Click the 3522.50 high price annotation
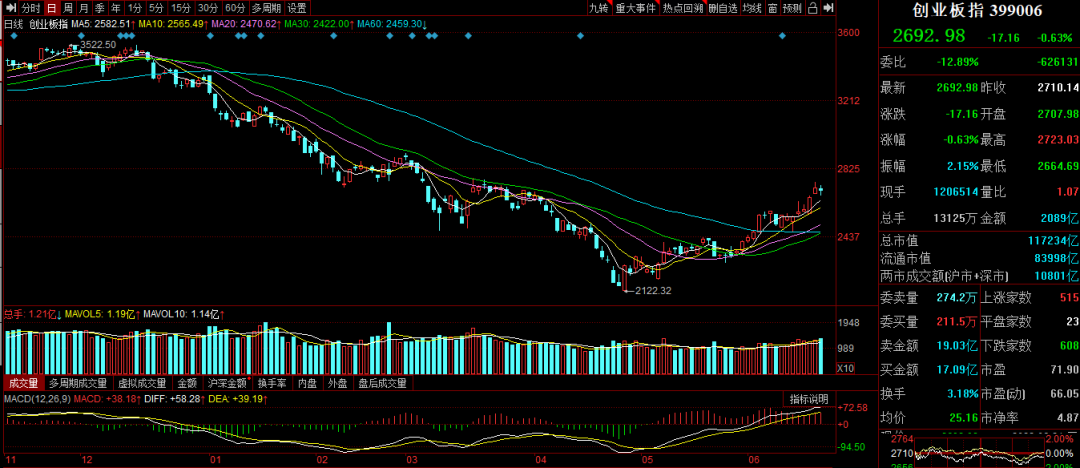Screen dimensions: 1080x468 98,44
